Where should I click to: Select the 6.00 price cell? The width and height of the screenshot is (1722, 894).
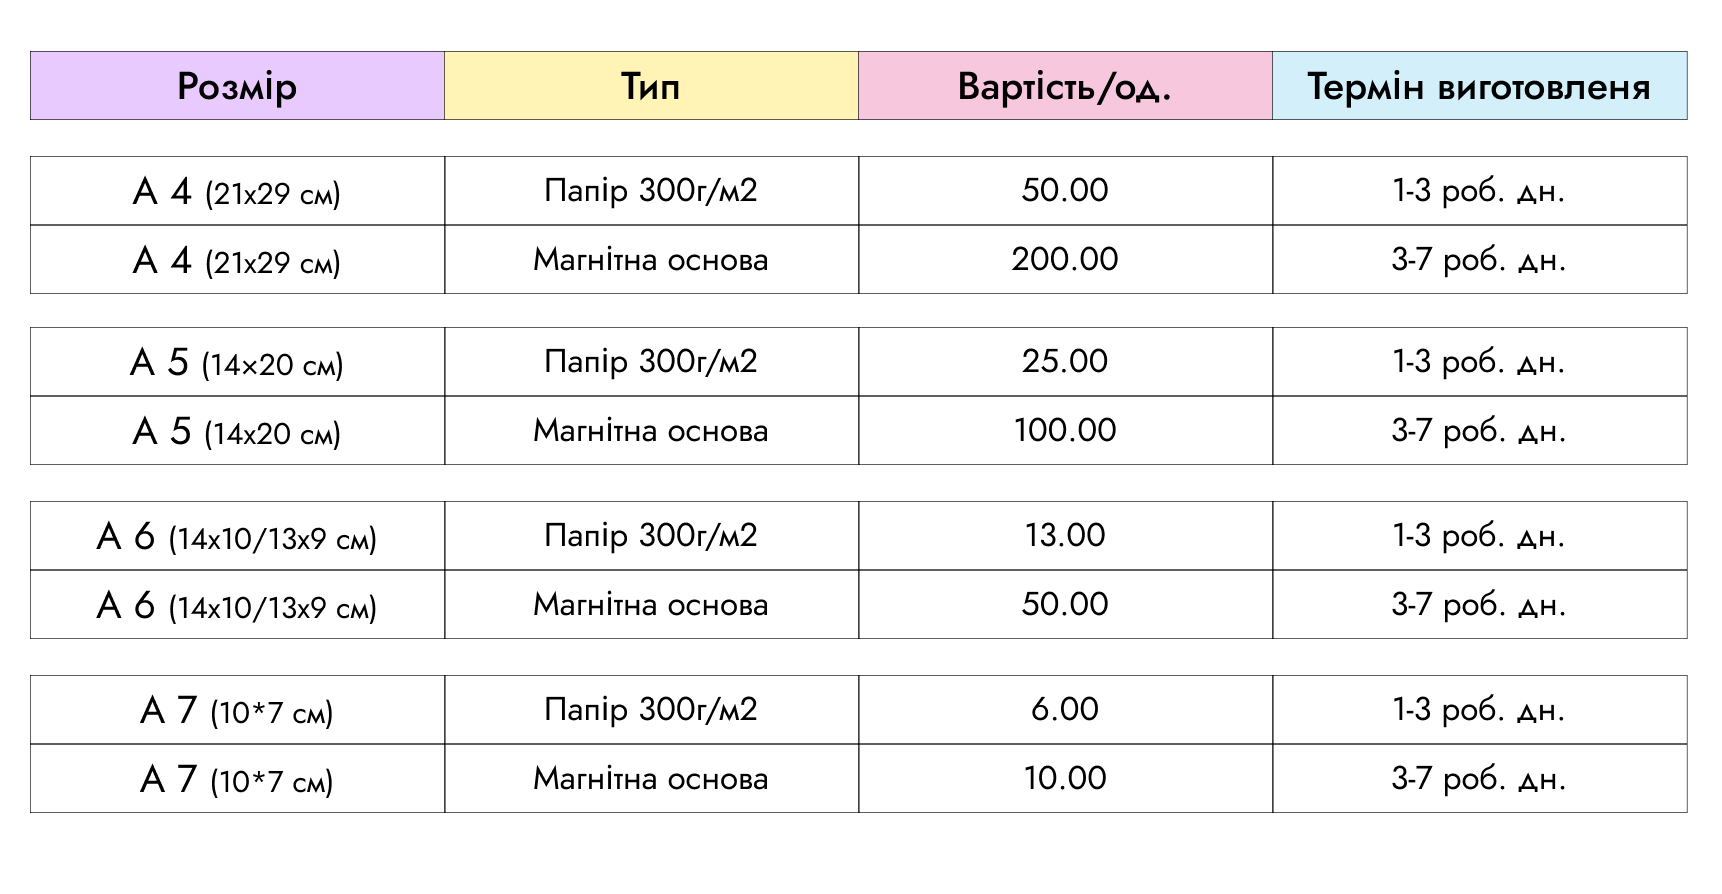click(x=1065, y=710)
